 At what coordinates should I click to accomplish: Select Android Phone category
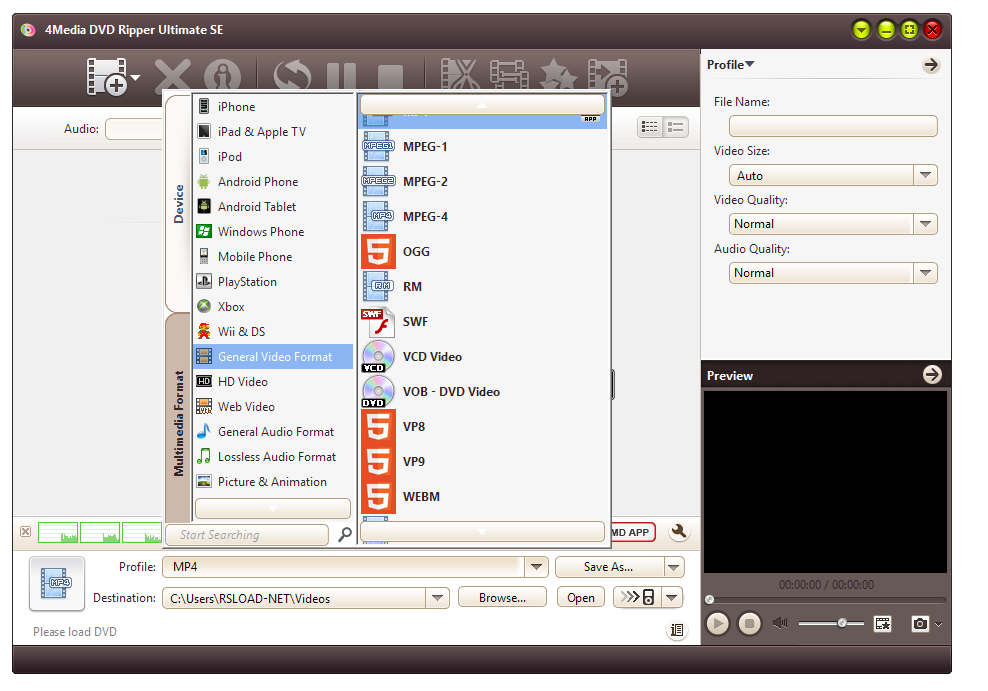(273, 181)
